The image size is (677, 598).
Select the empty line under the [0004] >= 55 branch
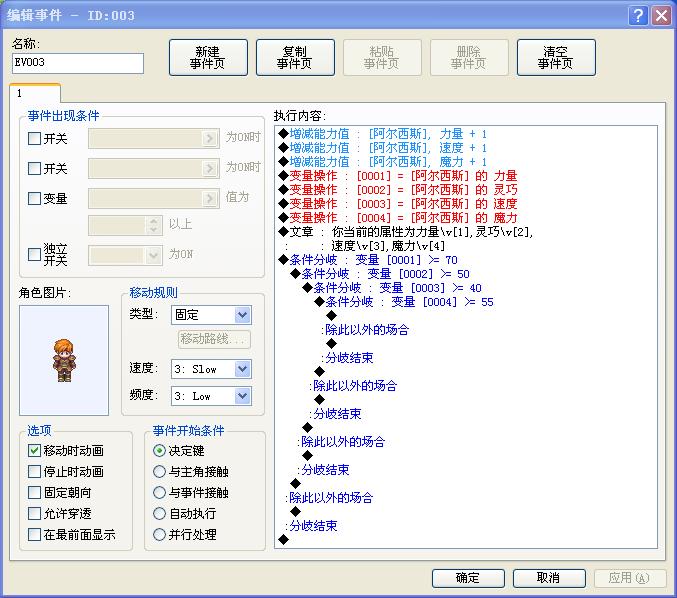332,316
